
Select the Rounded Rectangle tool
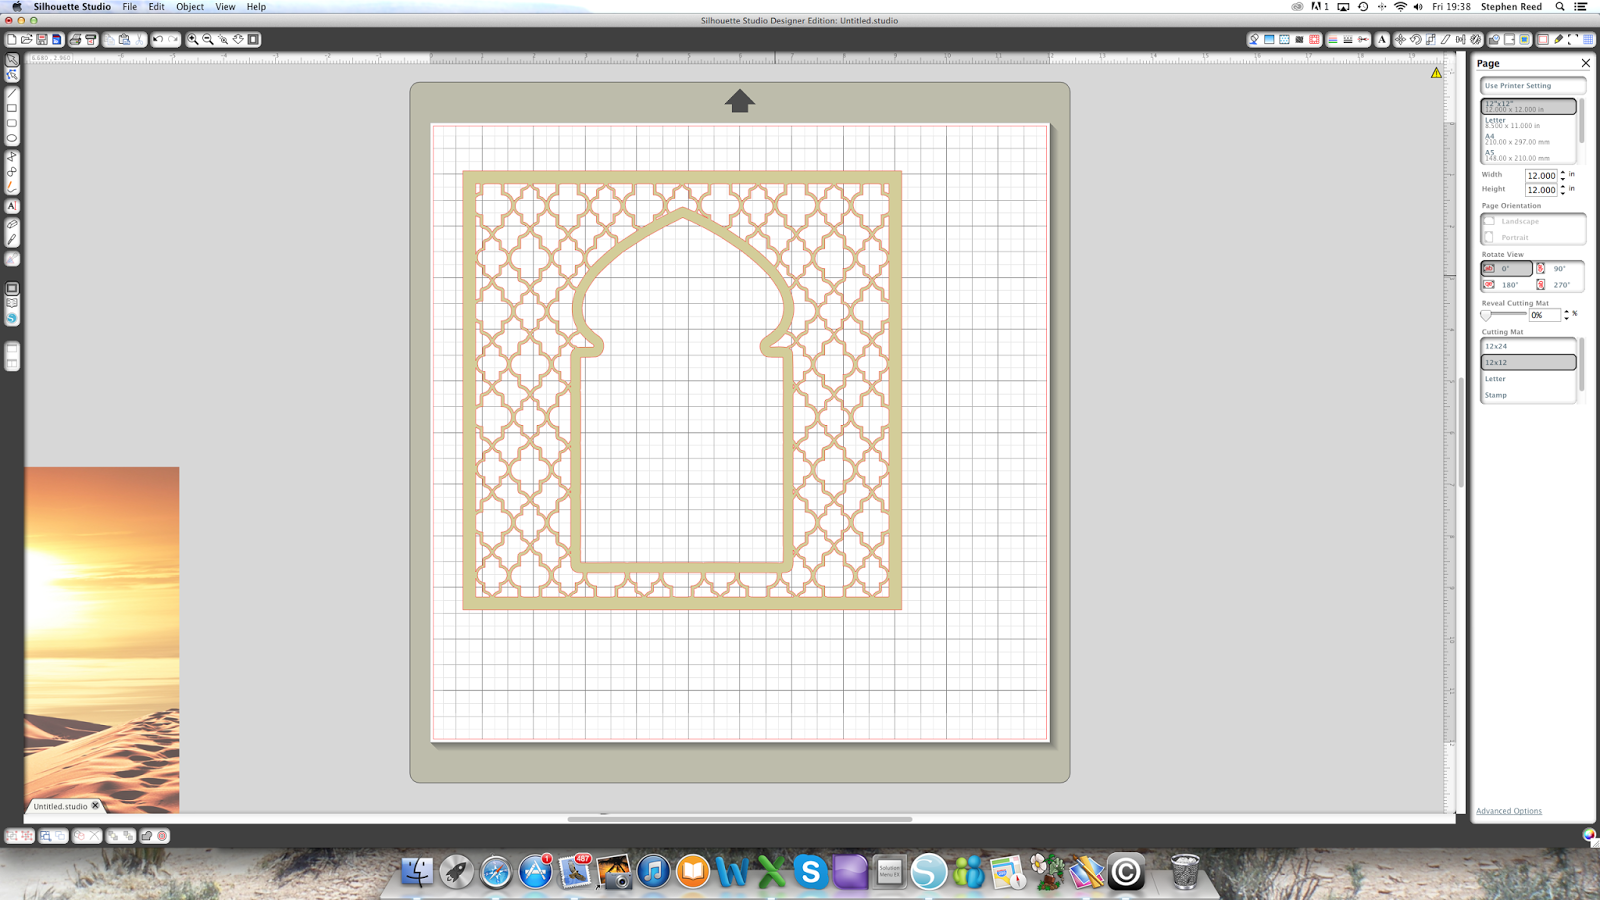point(12,123)
